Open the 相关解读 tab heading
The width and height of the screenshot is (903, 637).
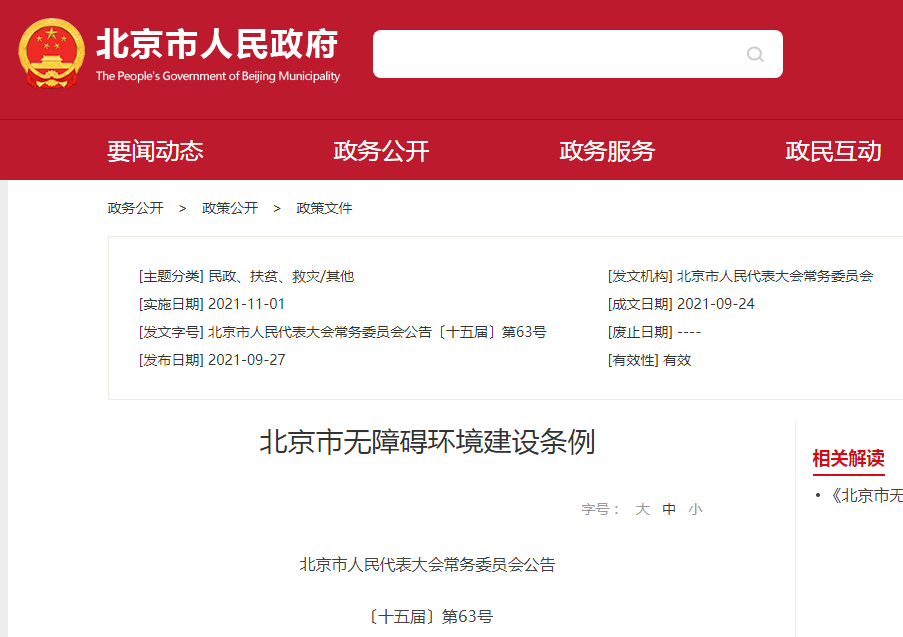click(x=848, y=459)
